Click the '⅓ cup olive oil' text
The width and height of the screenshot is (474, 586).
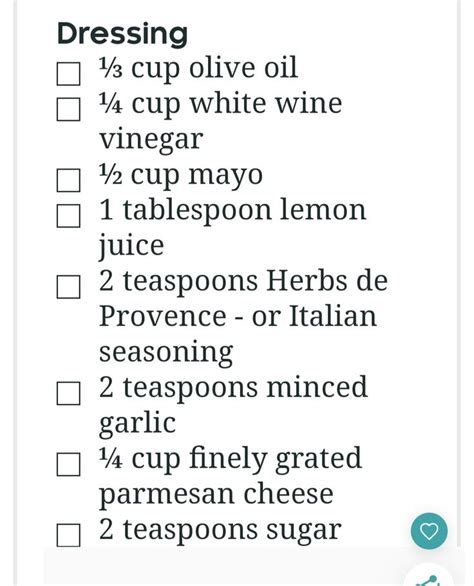(x=198, y=68)
